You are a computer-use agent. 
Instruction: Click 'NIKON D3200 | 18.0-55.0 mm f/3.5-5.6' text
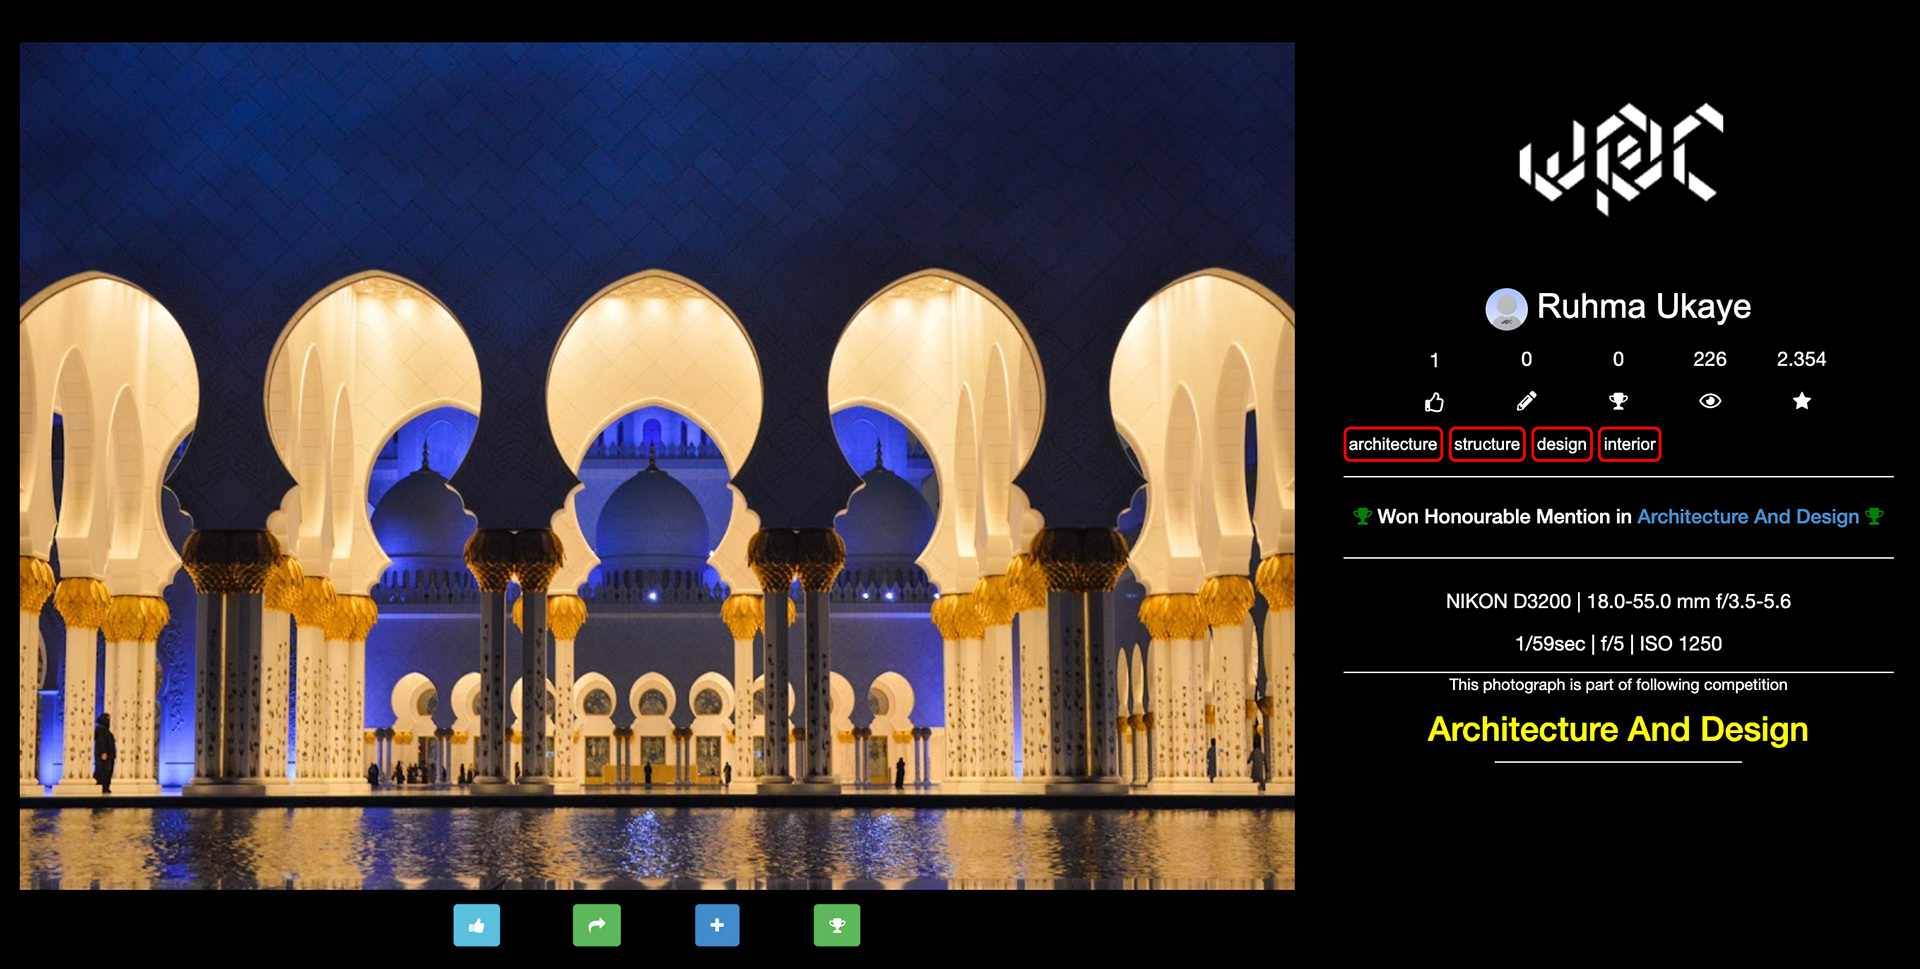click(1618, 602)
